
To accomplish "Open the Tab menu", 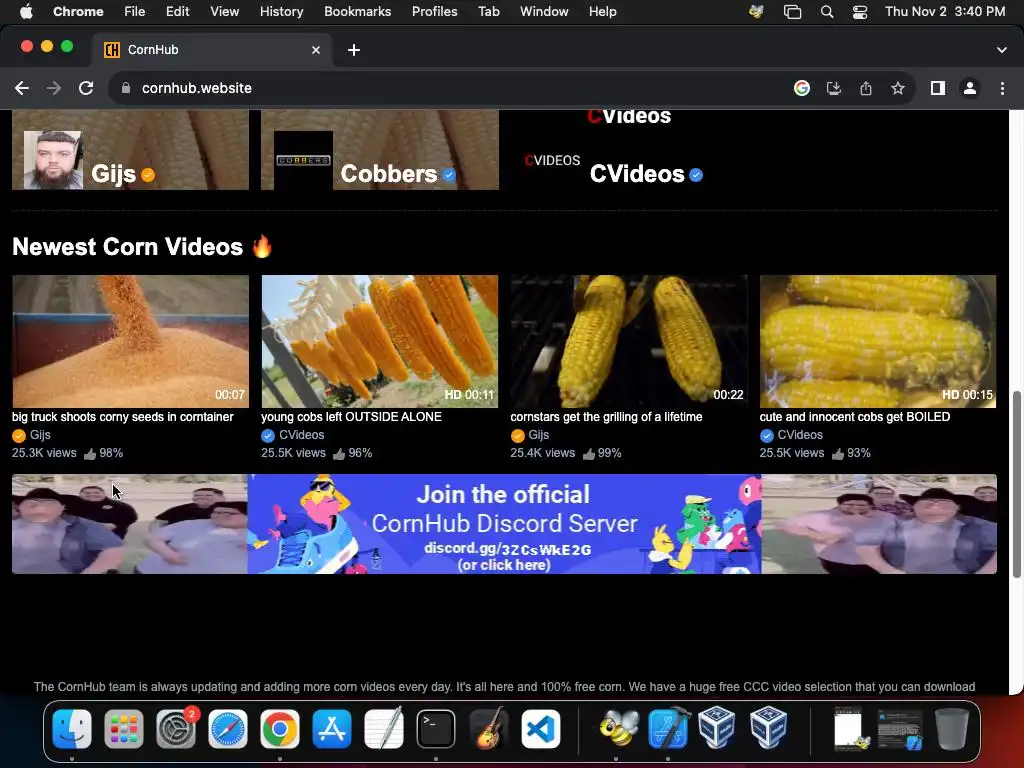I will [x=488, y=12].
